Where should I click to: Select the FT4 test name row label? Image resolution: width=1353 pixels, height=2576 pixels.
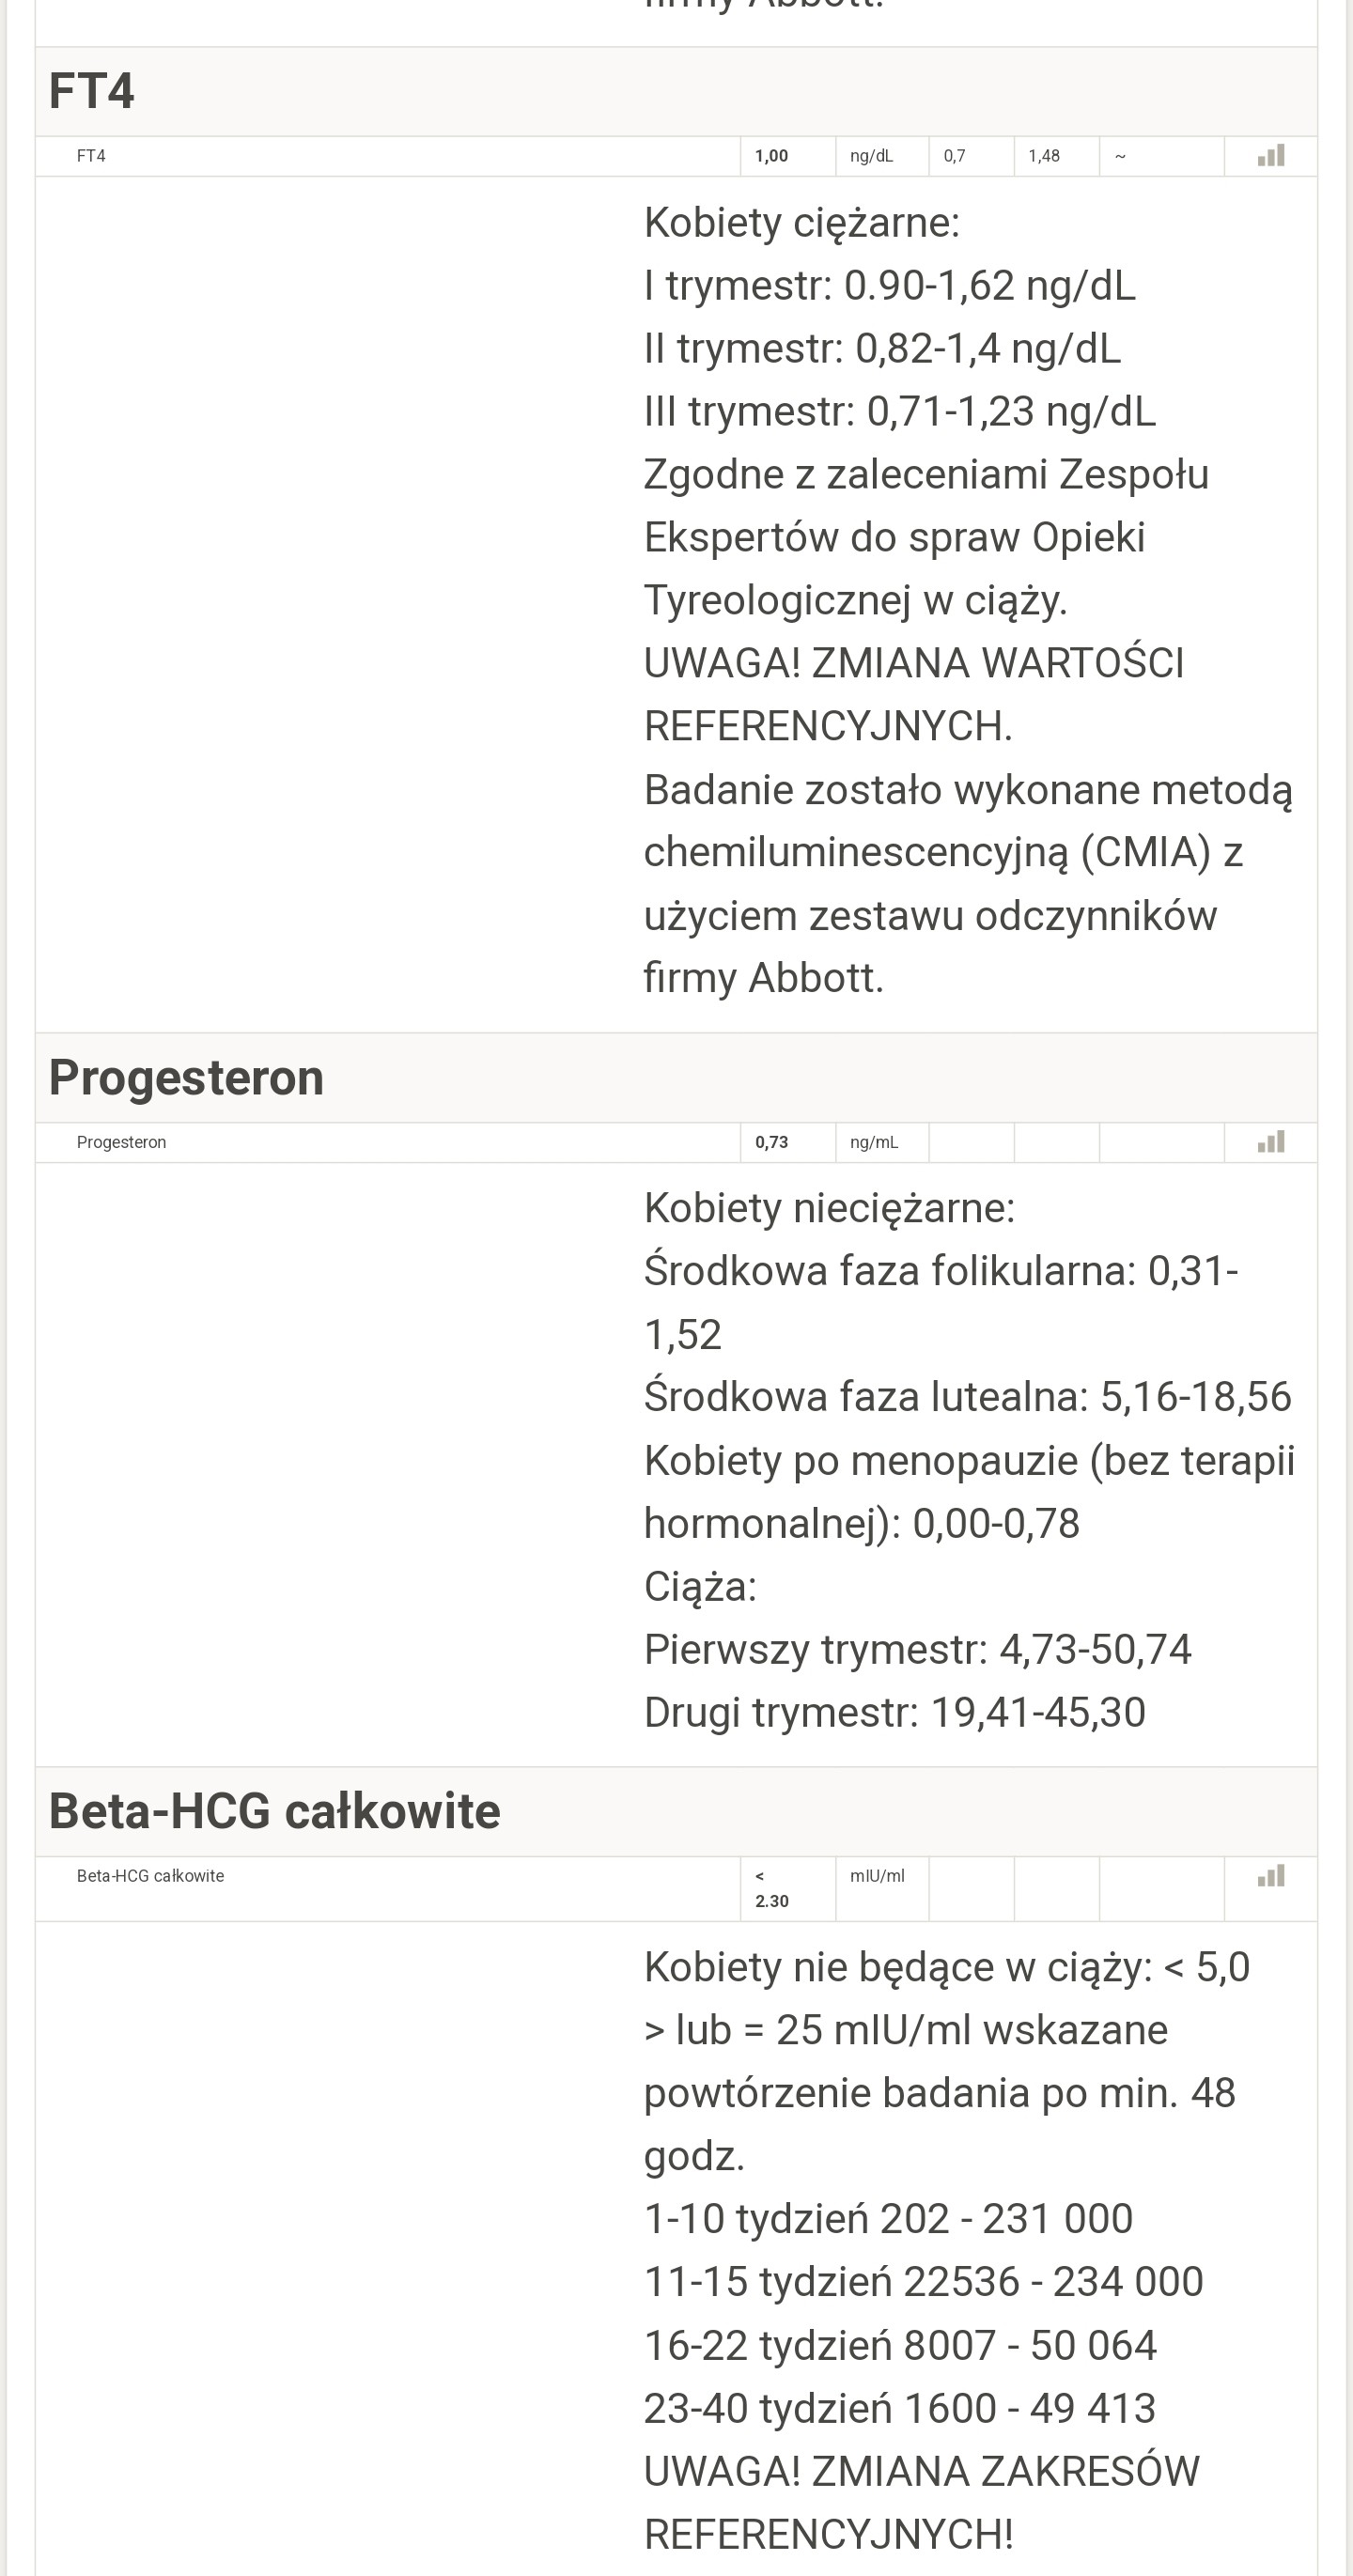91,156
